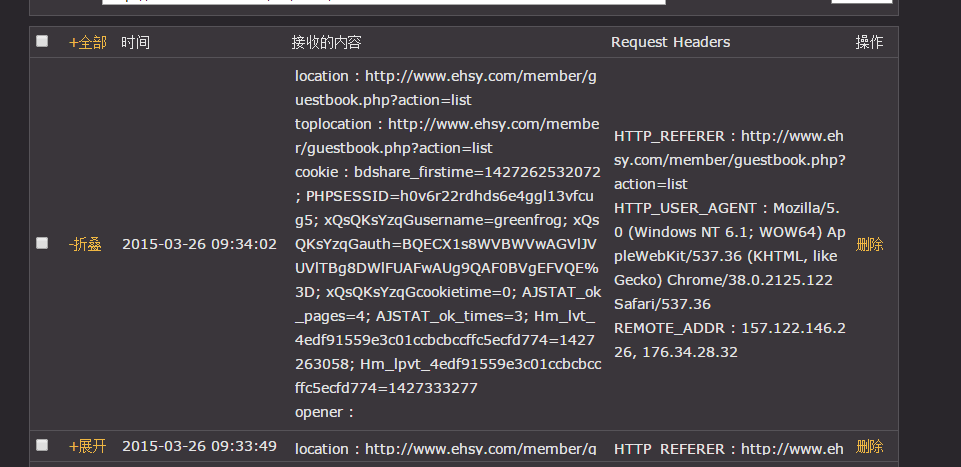Click the 2015-03-26 09:34:02 timestamp

199,245
